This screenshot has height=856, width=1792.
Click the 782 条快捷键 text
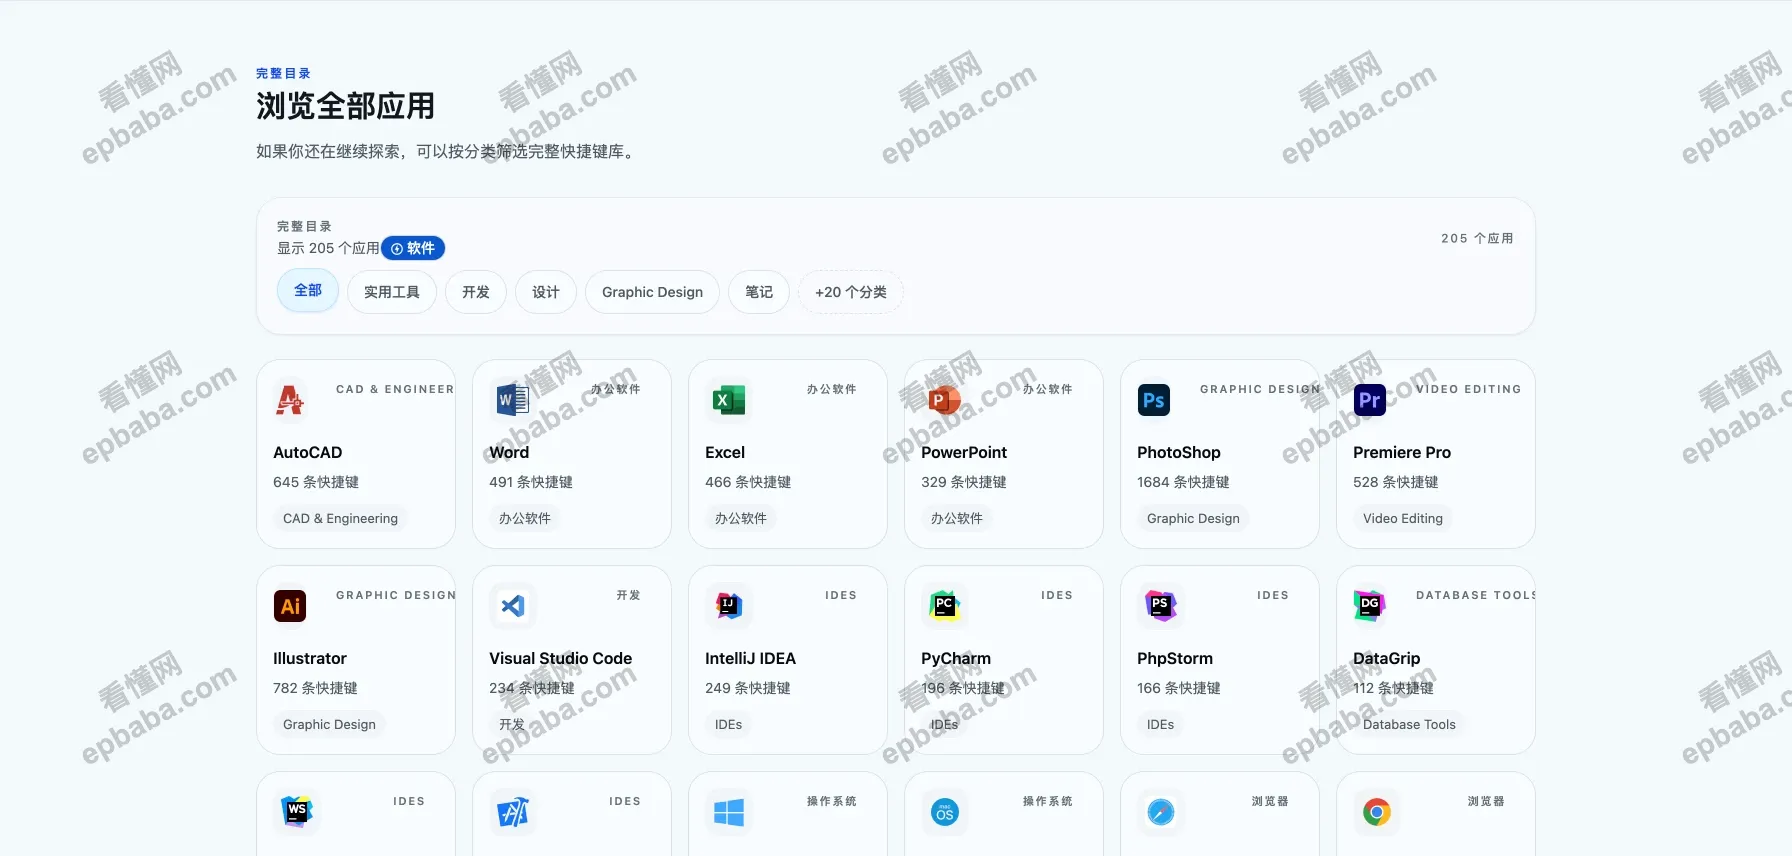pos(315,688)
